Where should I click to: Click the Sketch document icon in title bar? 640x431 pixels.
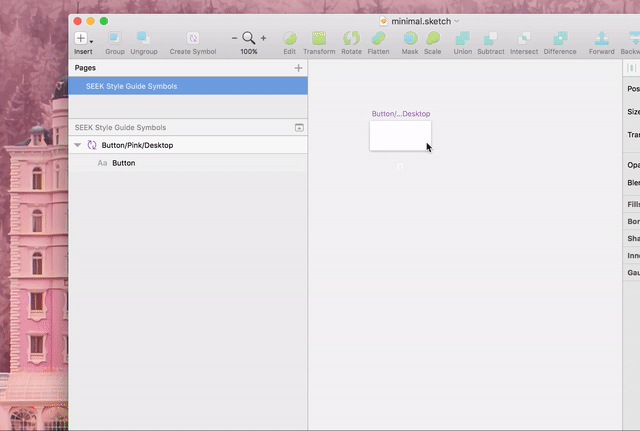coord(383,21)
